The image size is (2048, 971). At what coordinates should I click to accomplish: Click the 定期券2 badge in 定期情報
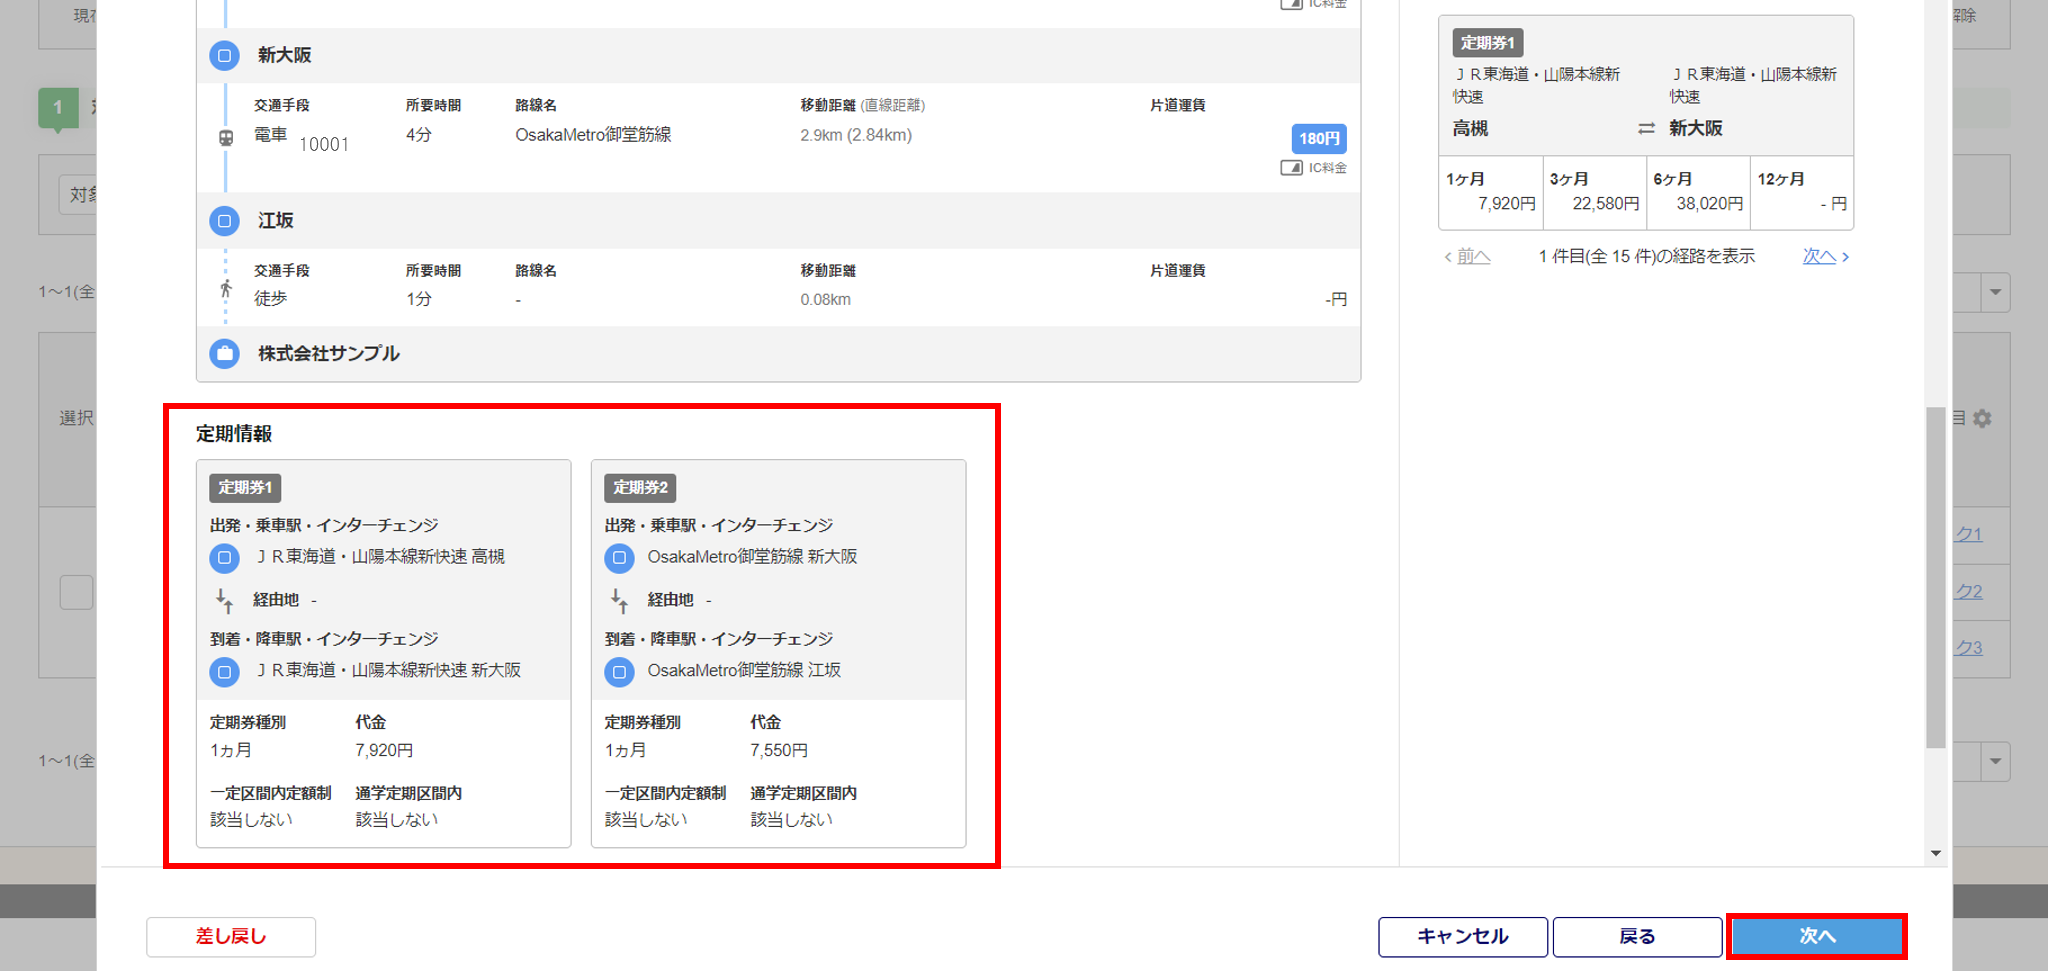(640, 488)
